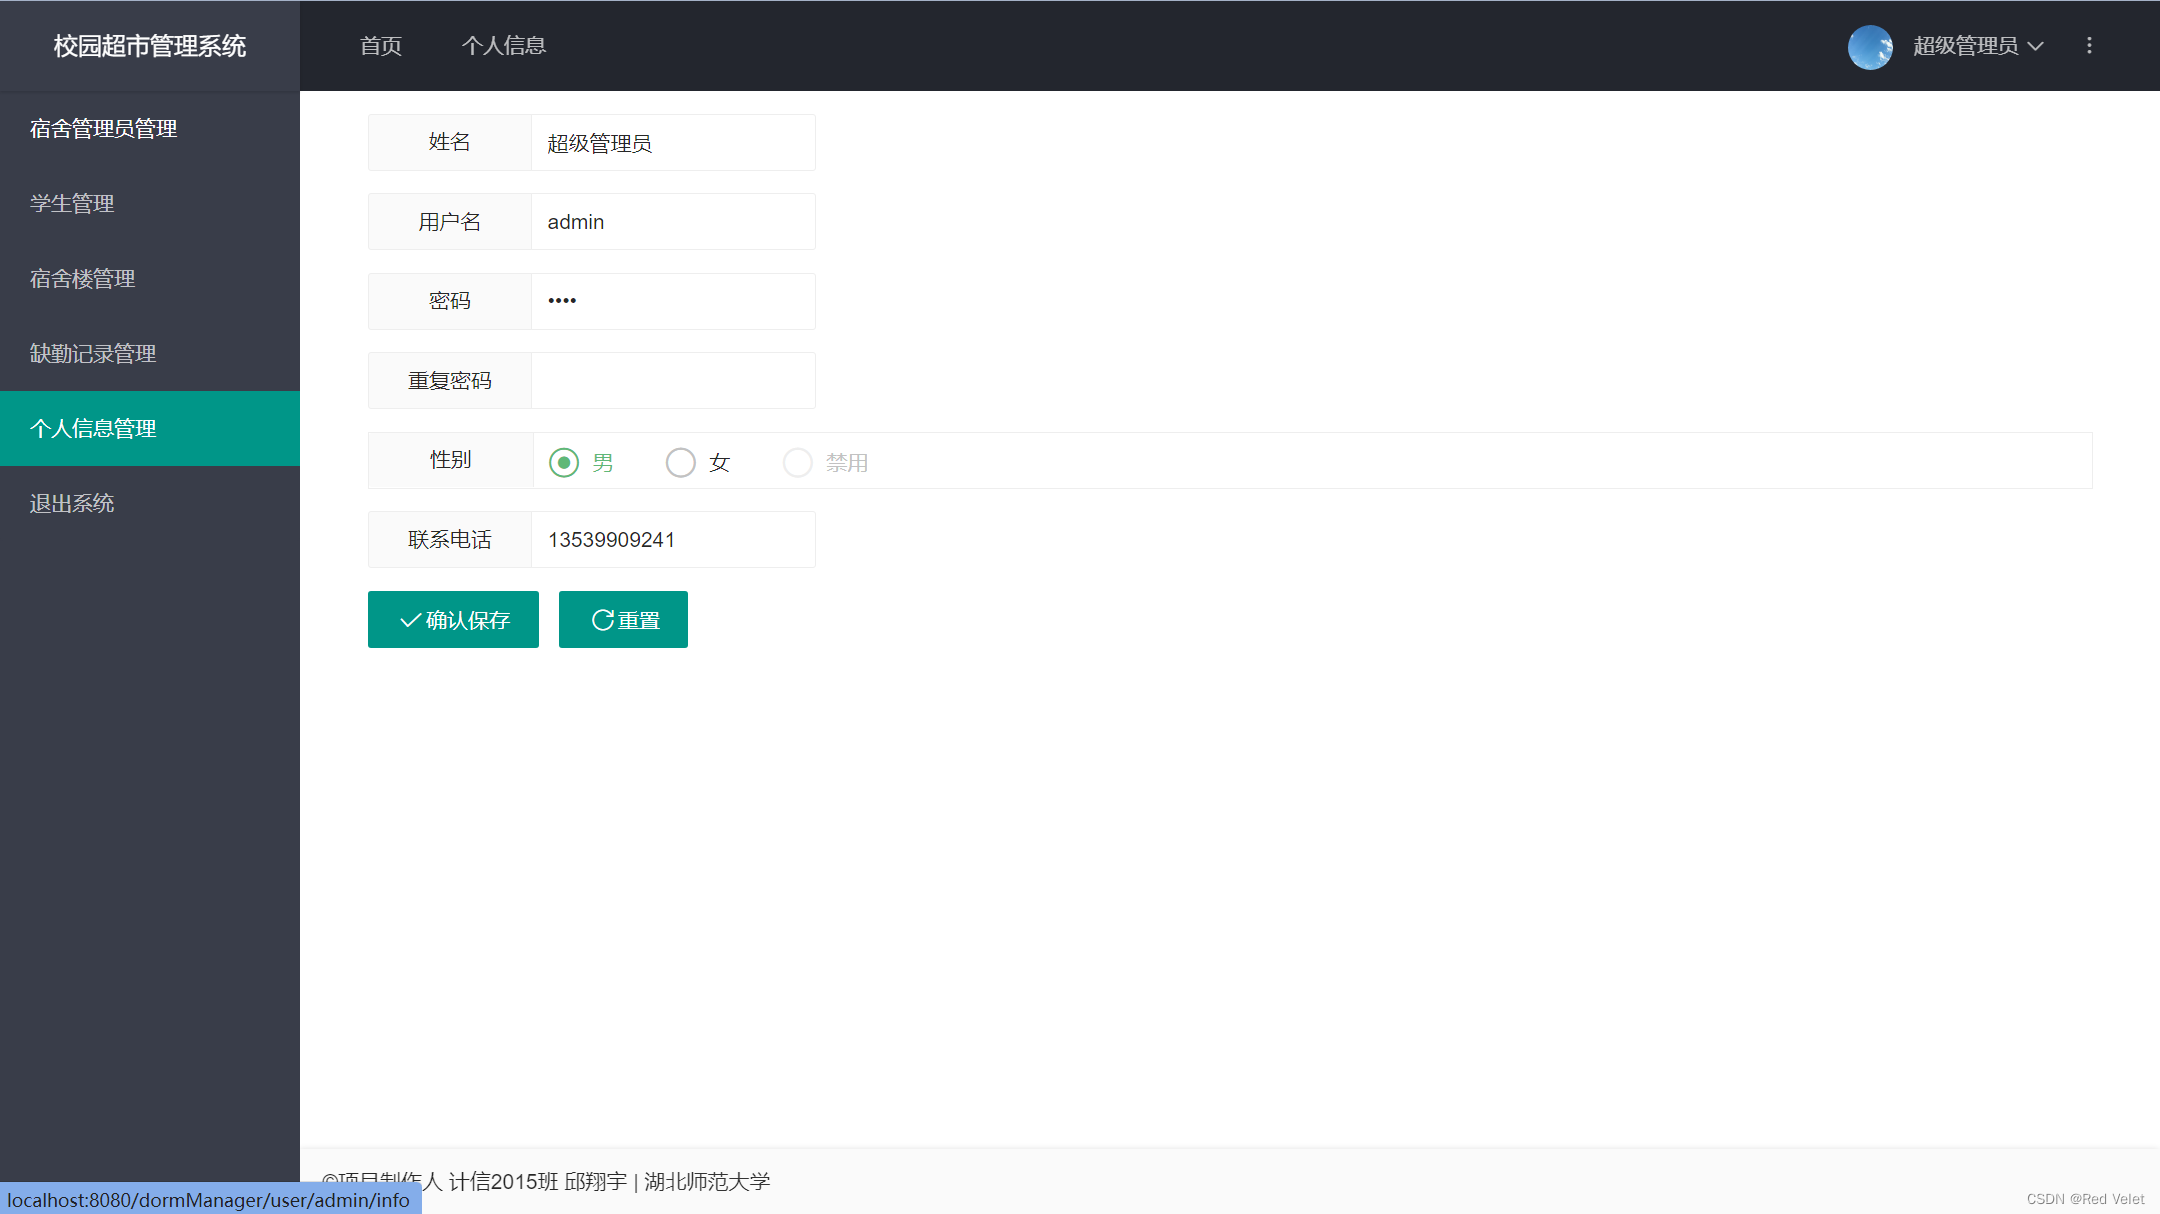Screen dimensions: 2160x1214
Task: Click the 重置 reset button
Action: [623, 620]
